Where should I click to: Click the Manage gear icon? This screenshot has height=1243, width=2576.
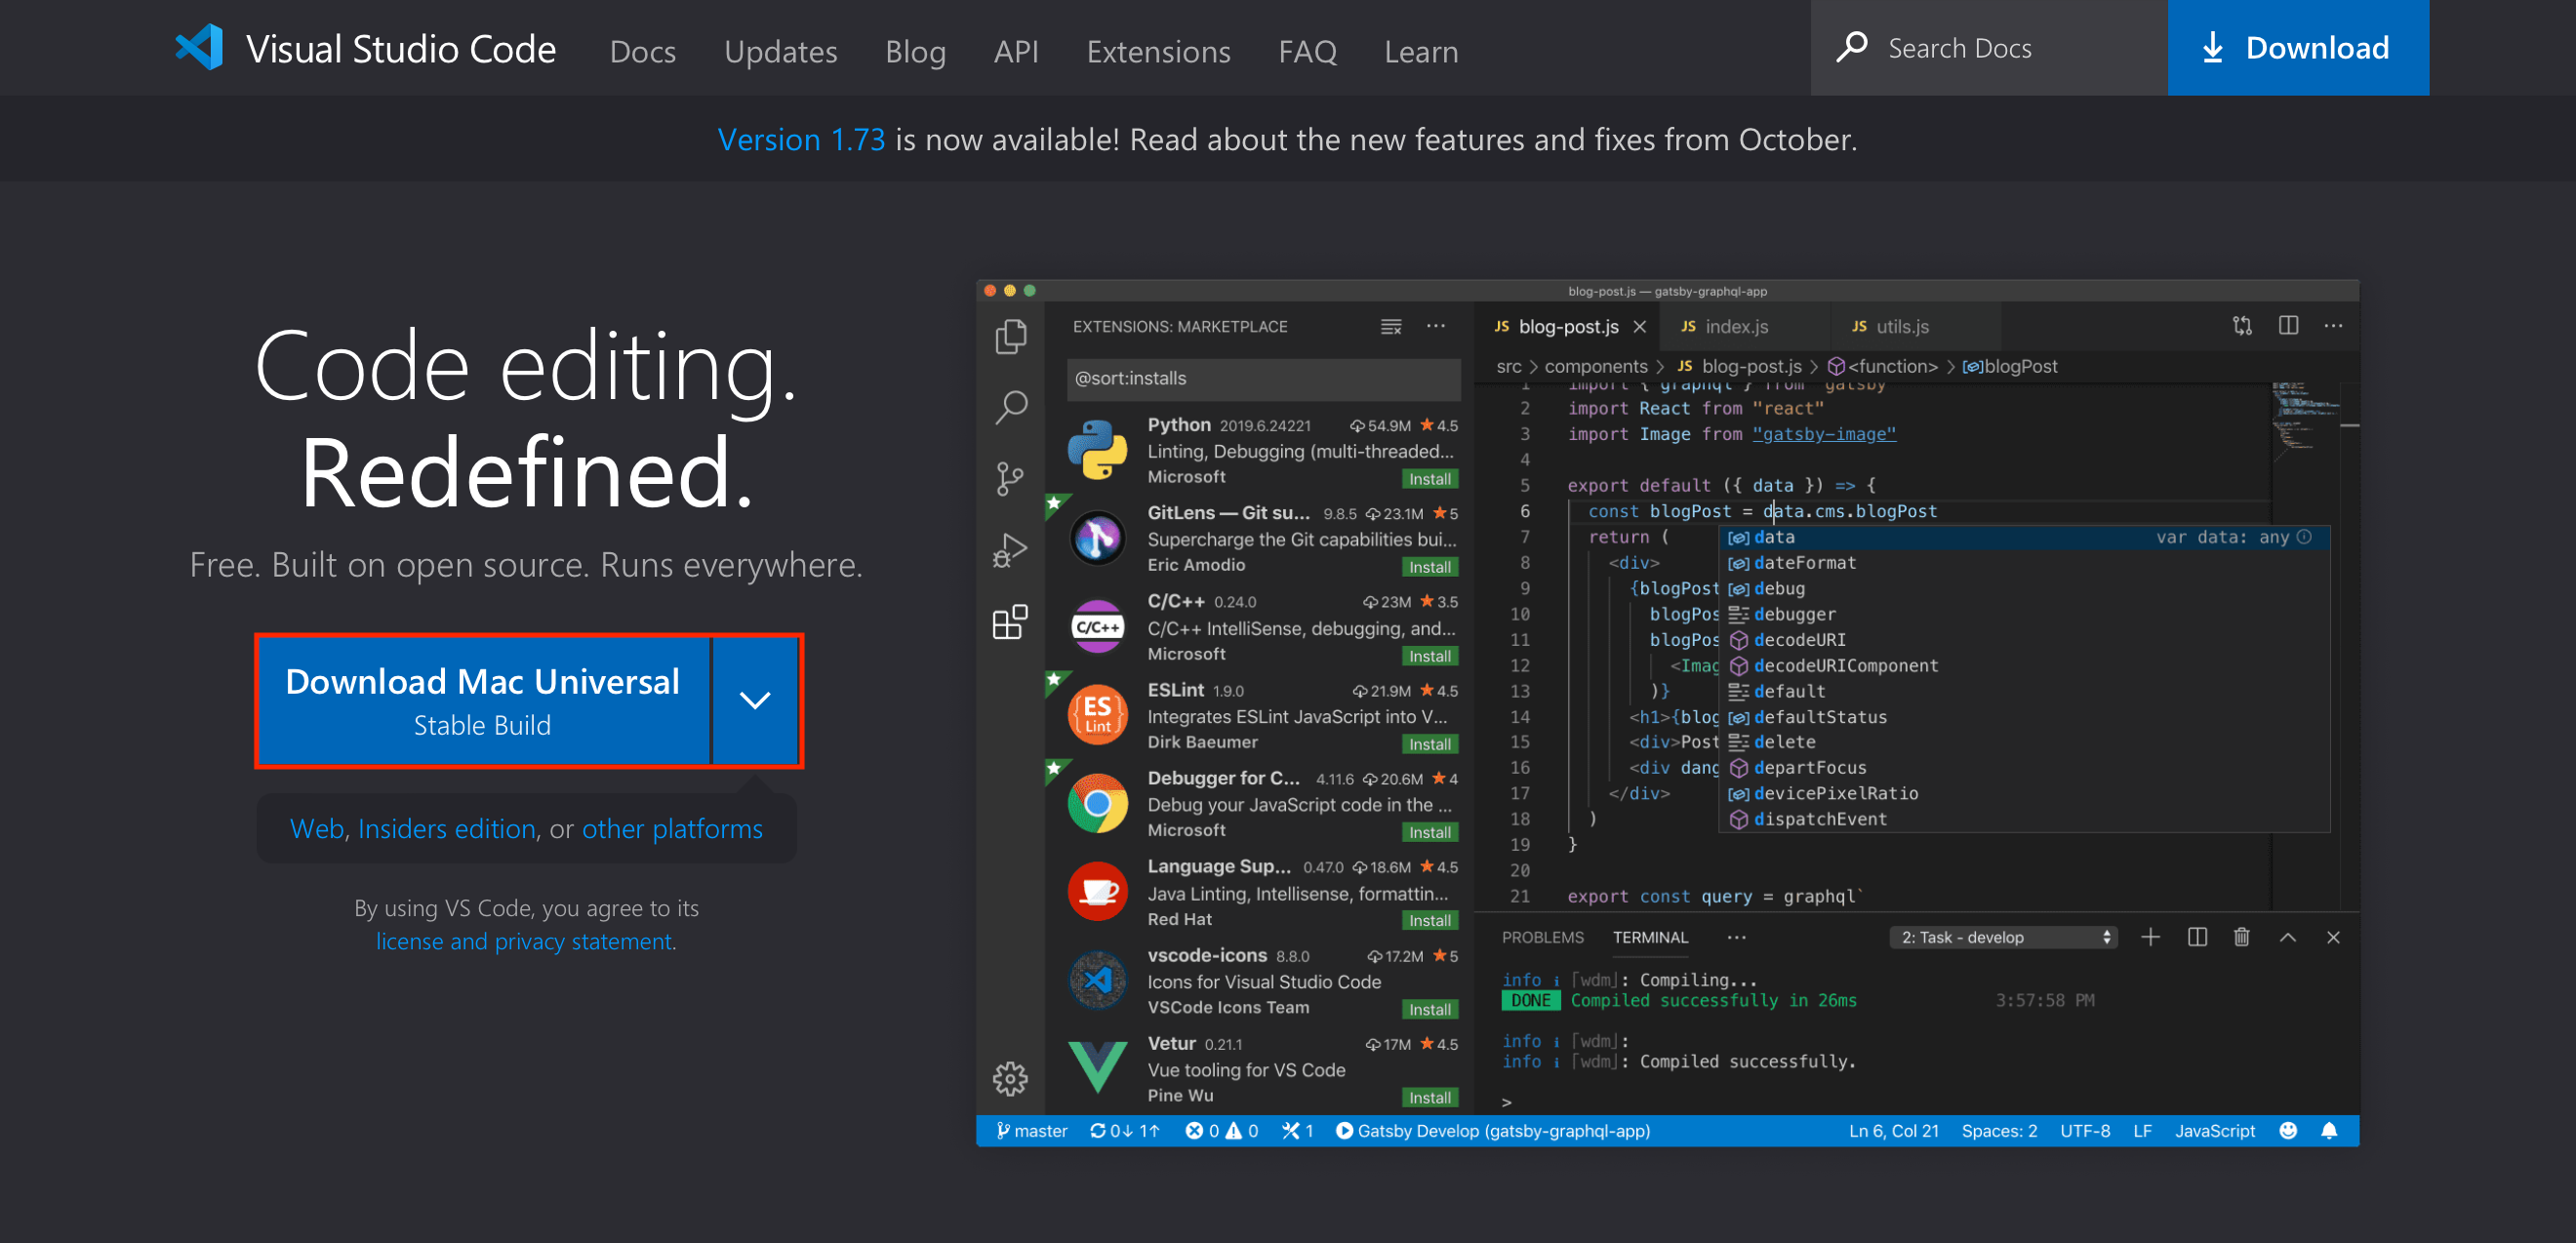pos(1010,1078)
